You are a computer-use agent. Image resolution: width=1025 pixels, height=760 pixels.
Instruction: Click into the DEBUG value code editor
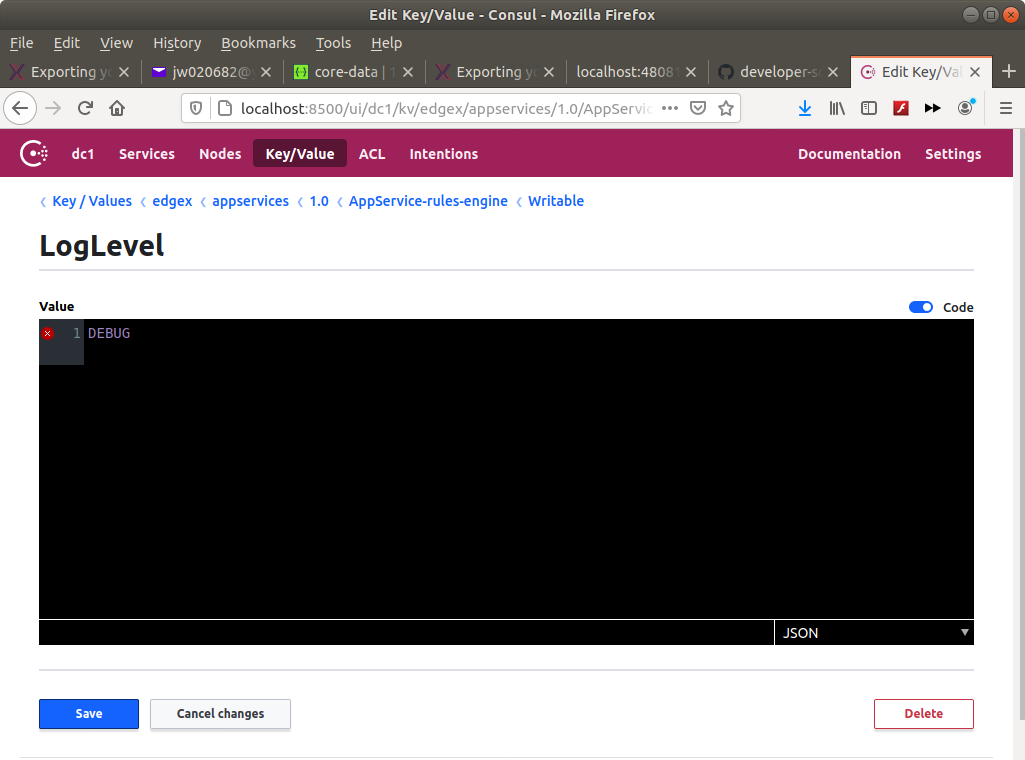(x=507, y=469)
